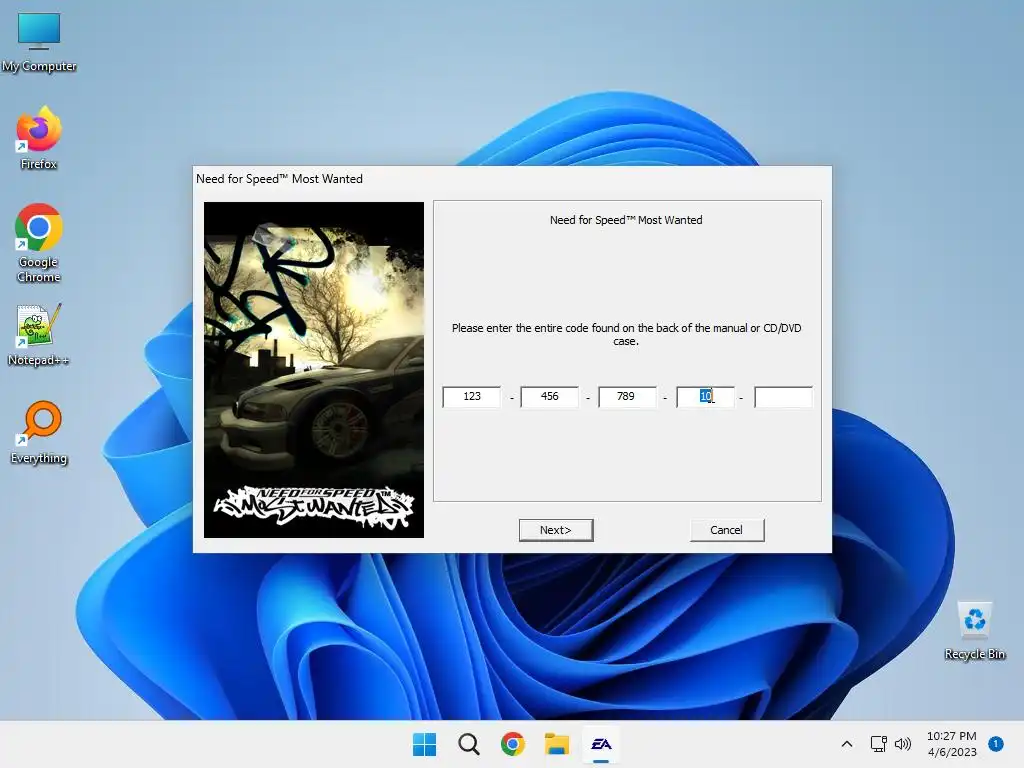Cancel the Need for Speed installer
This screenshot has height=768, width=1024.
coord(726,530)
